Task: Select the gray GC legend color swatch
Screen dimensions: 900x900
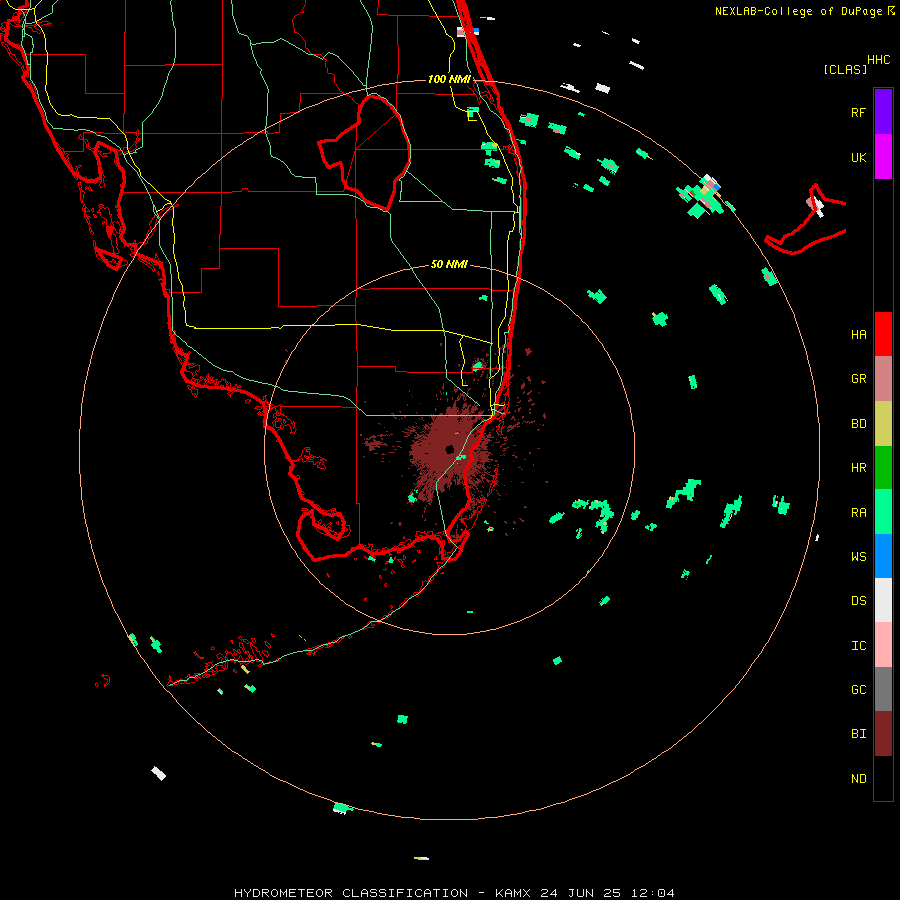Action: (x=883, y=689)
